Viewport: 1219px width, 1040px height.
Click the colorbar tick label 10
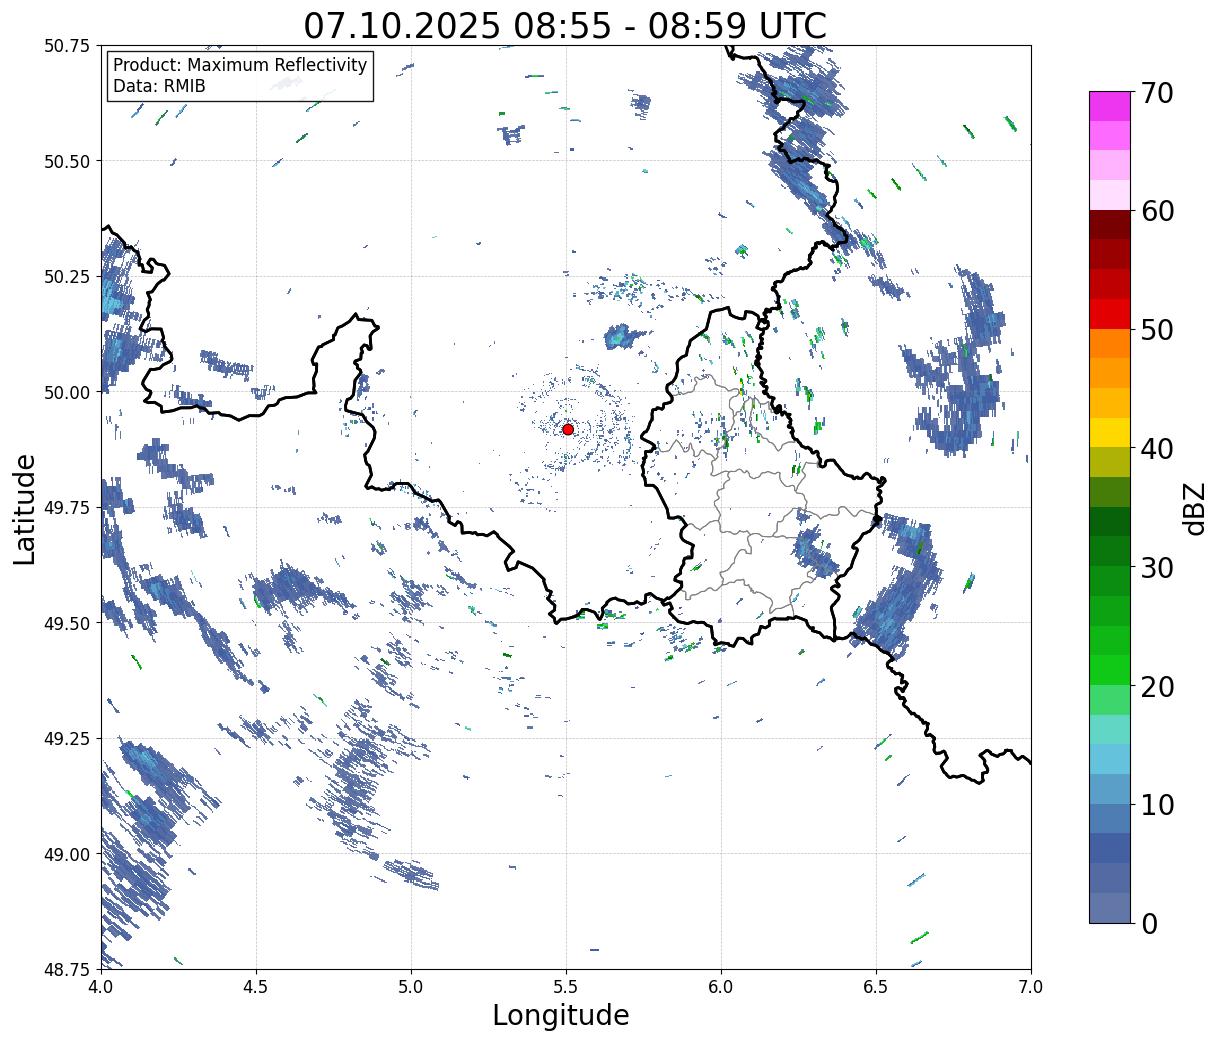point(1156,804)
